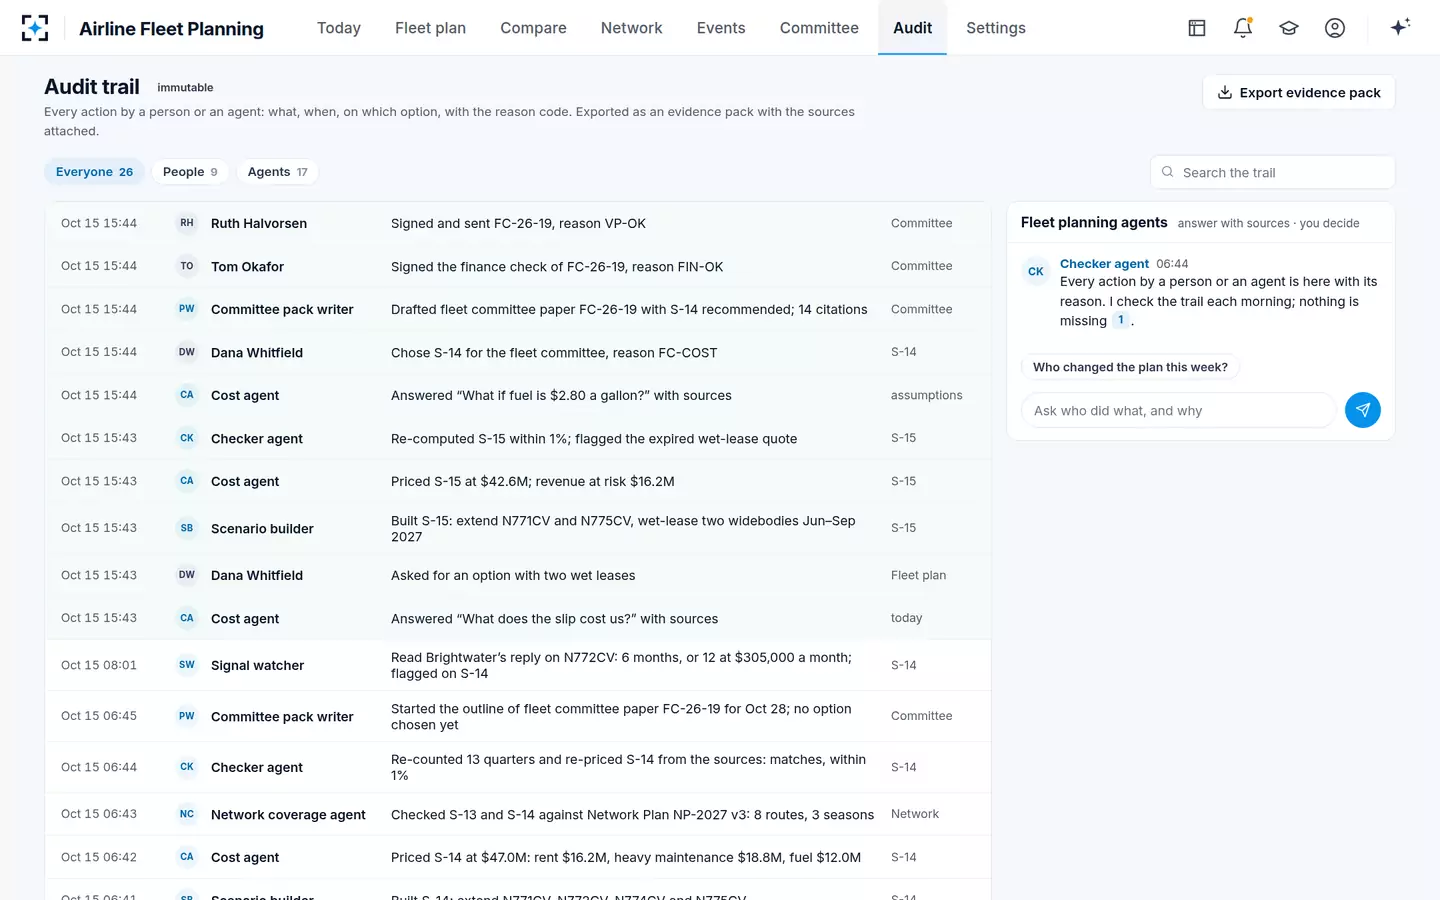Focus the 'Ask who did what, and why' input
This screenshot has height=900, width=1440.
click(1178, 410)
